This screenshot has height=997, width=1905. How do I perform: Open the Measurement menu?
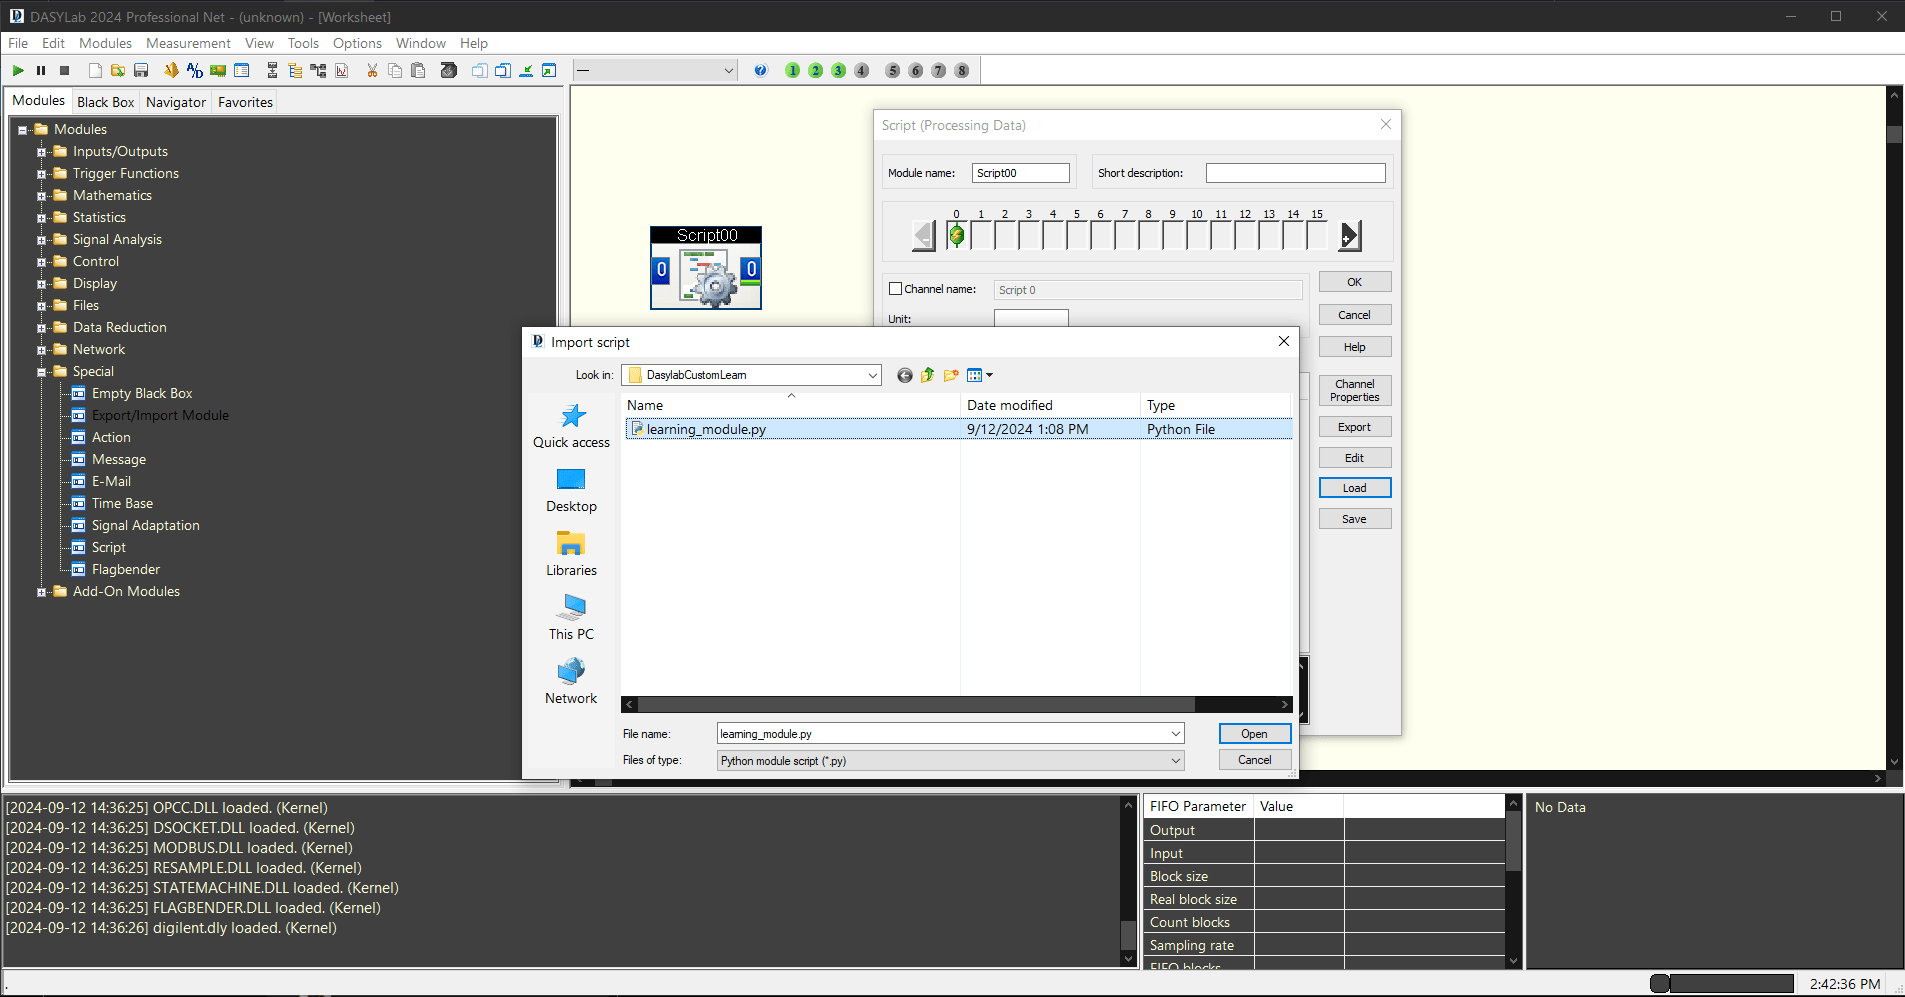point(188,43)
